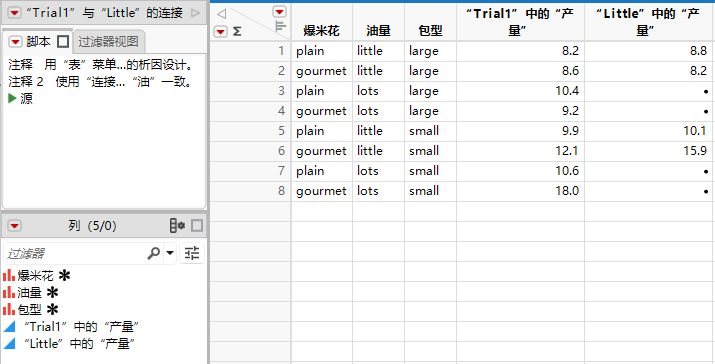715x364 pixels.
Task: Select the 油量 column in column list
Action: 30,292
